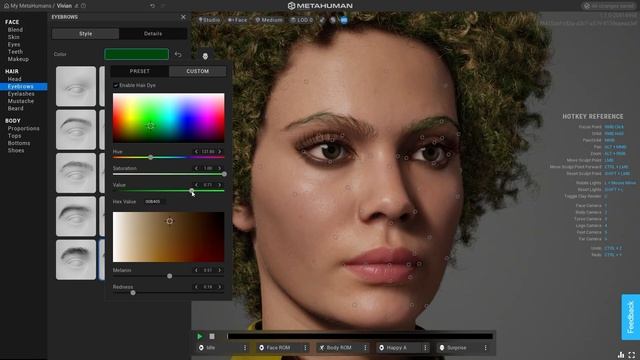Select the first eyebrow style thumbnail
The width and height of the screenshot is (640, 360).
click(x=76, y=86)
